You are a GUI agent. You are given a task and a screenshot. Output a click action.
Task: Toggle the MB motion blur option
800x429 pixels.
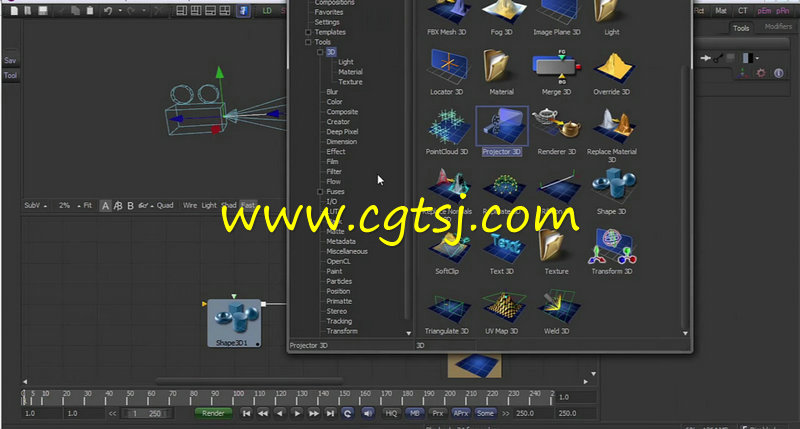[414, 413]
